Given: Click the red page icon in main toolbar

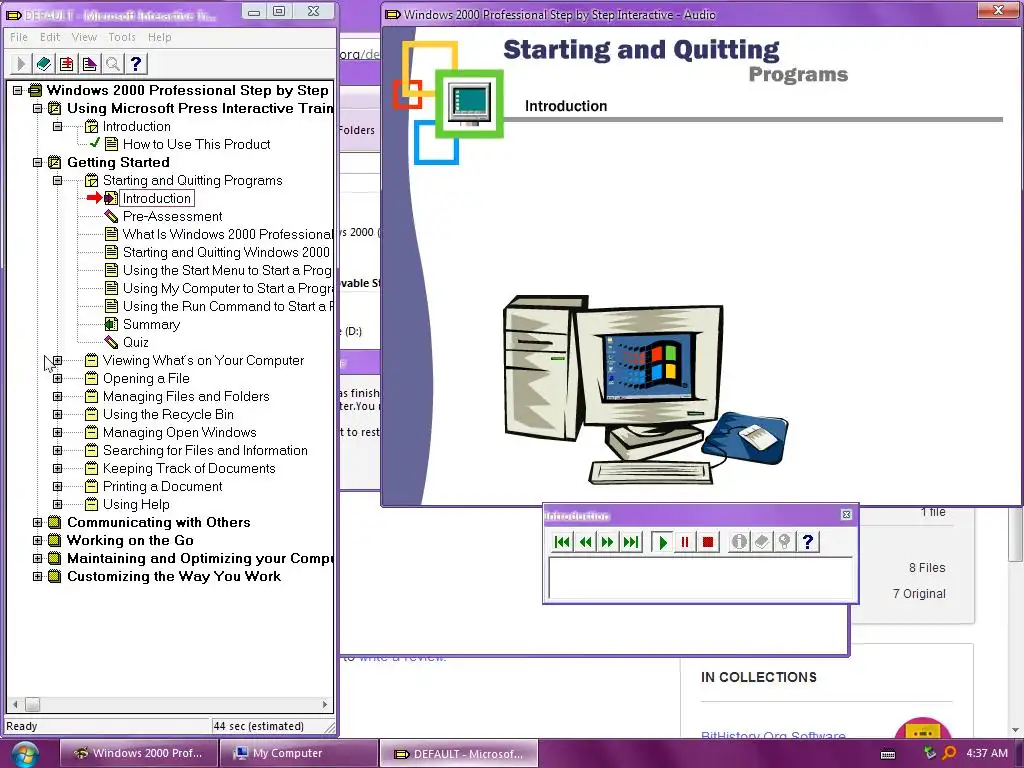Looking at the screenshot, I should click(x=67, y=63).
